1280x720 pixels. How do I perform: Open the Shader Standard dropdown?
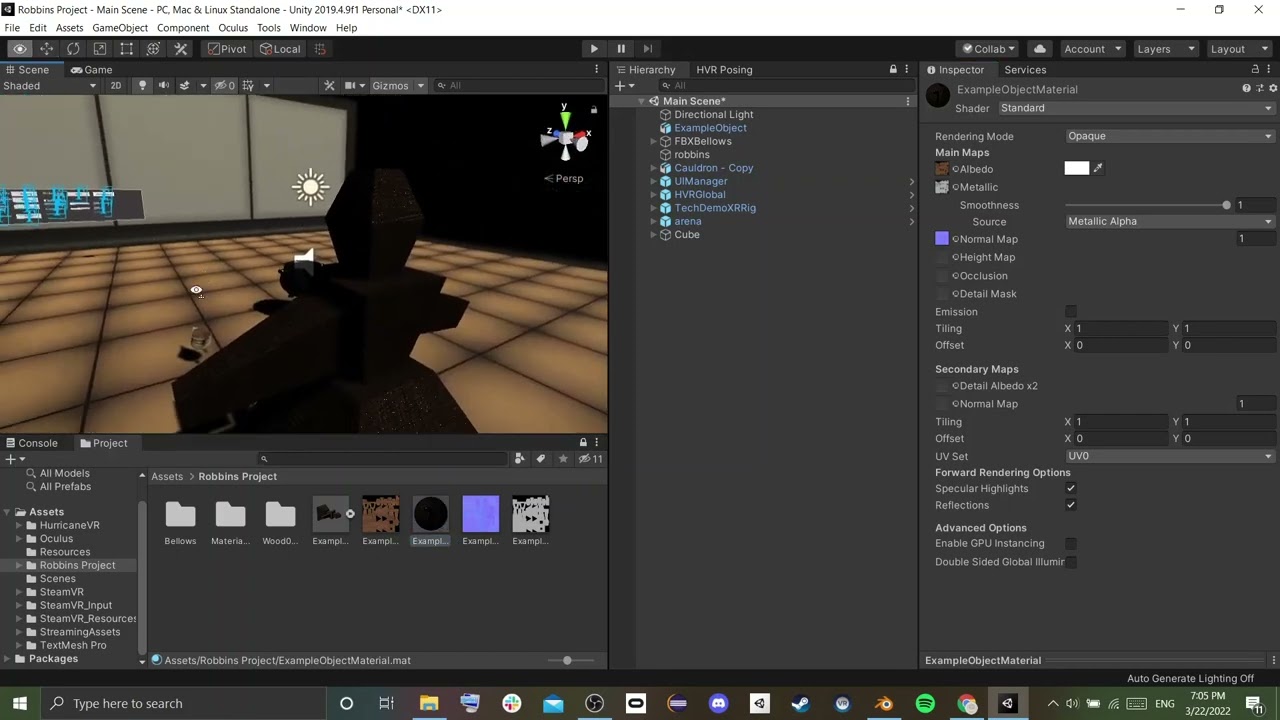tap(1136, 108)
